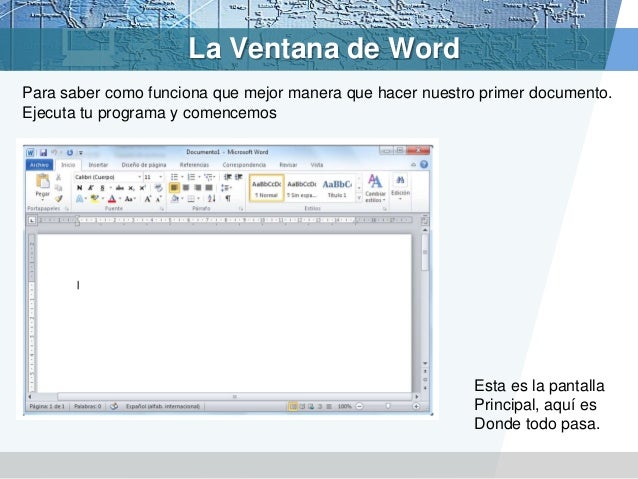Toggle subscript formatting

(131, 188)
